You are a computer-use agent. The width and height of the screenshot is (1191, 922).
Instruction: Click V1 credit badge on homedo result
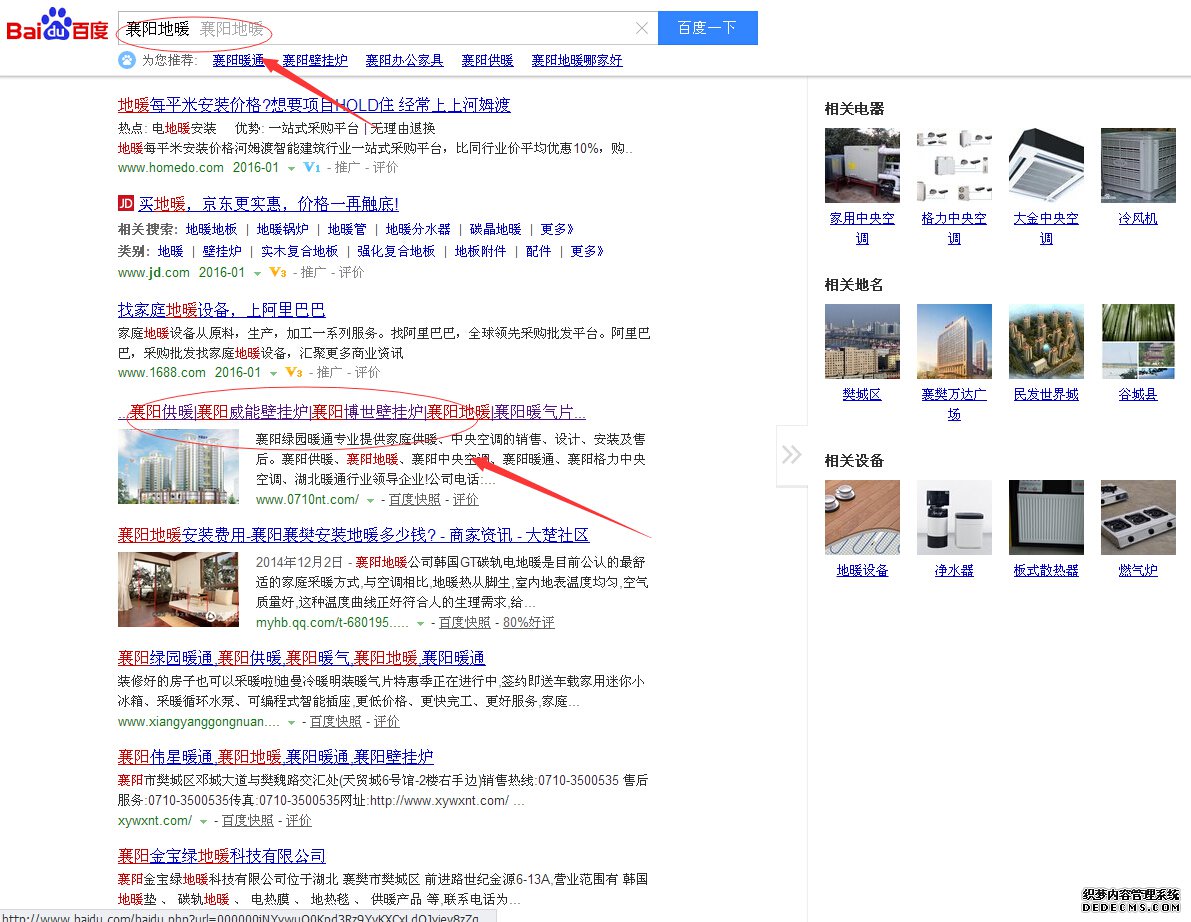coord(311,167)
